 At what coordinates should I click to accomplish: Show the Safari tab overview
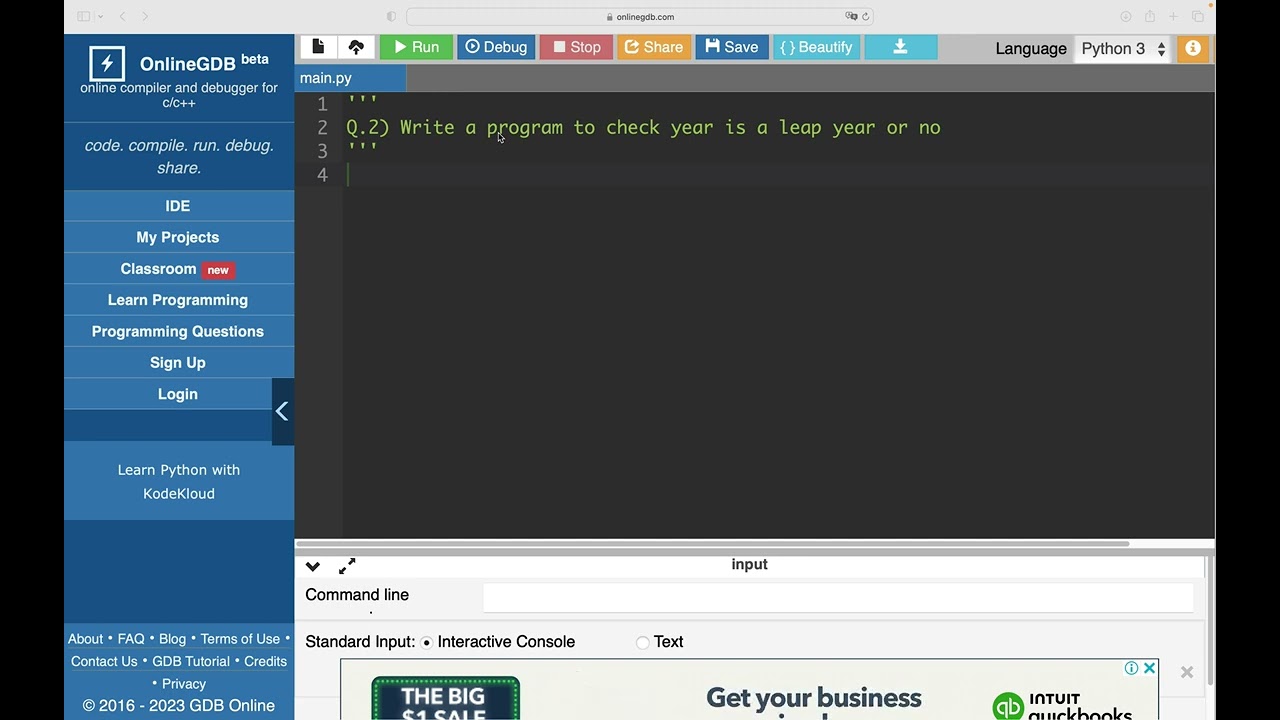click(x=1198, y=17)
